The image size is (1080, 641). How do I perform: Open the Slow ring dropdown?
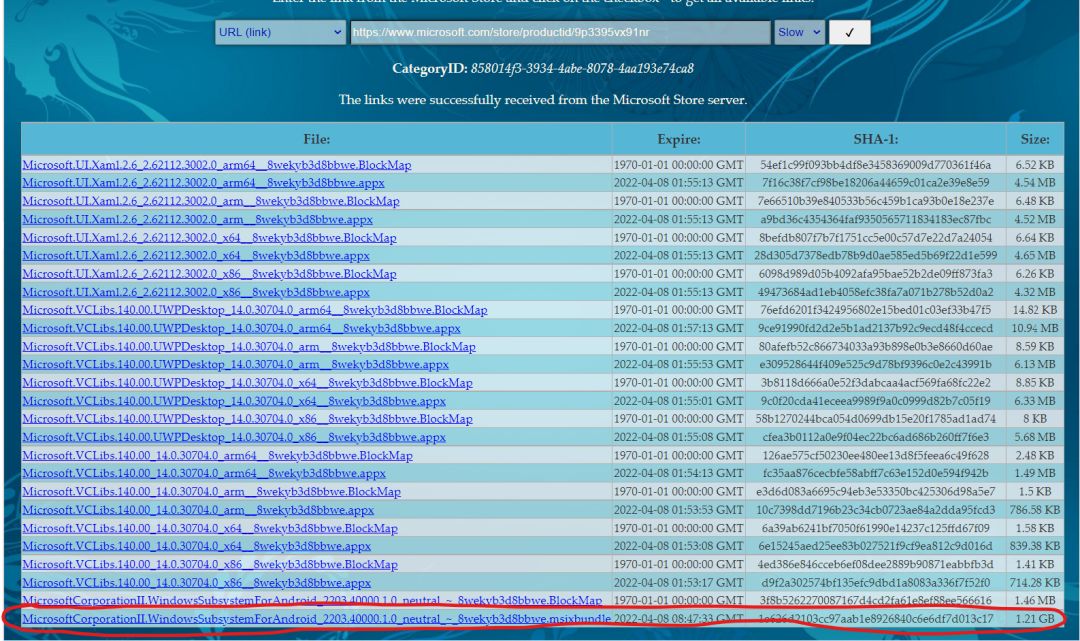799,32
